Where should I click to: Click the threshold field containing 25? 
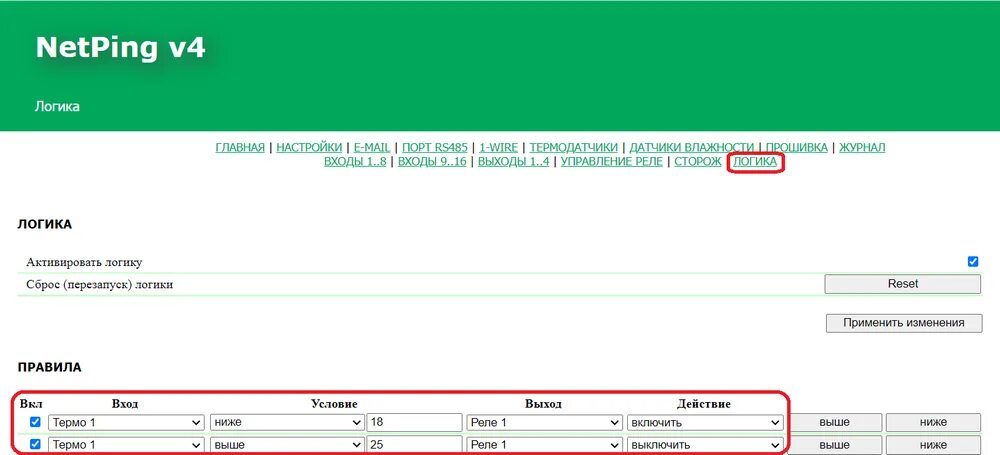[x=415, y=445]
